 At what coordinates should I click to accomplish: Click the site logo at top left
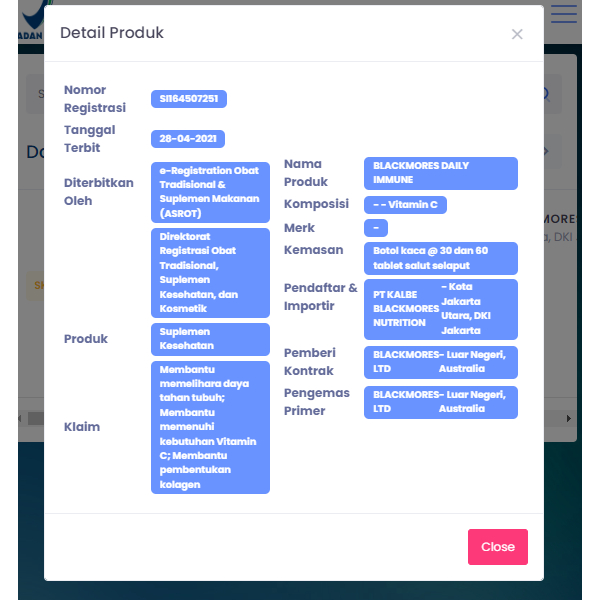point(30,20)
